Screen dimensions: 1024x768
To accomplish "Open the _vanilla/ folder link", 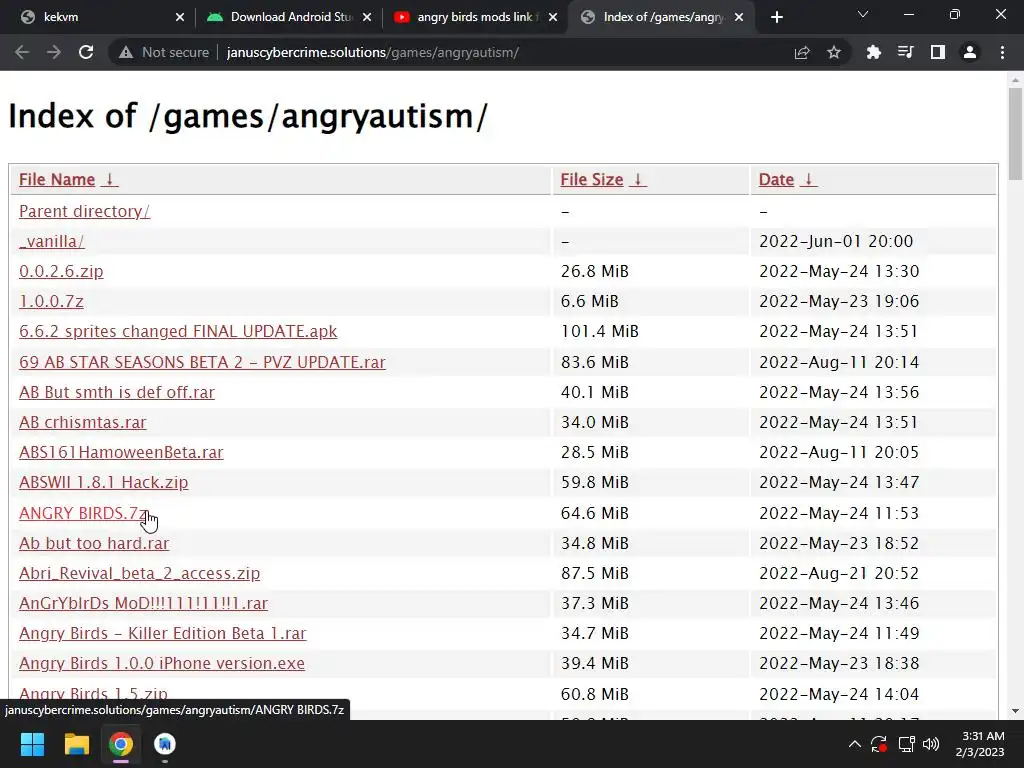I will click(x=52, y=242).
